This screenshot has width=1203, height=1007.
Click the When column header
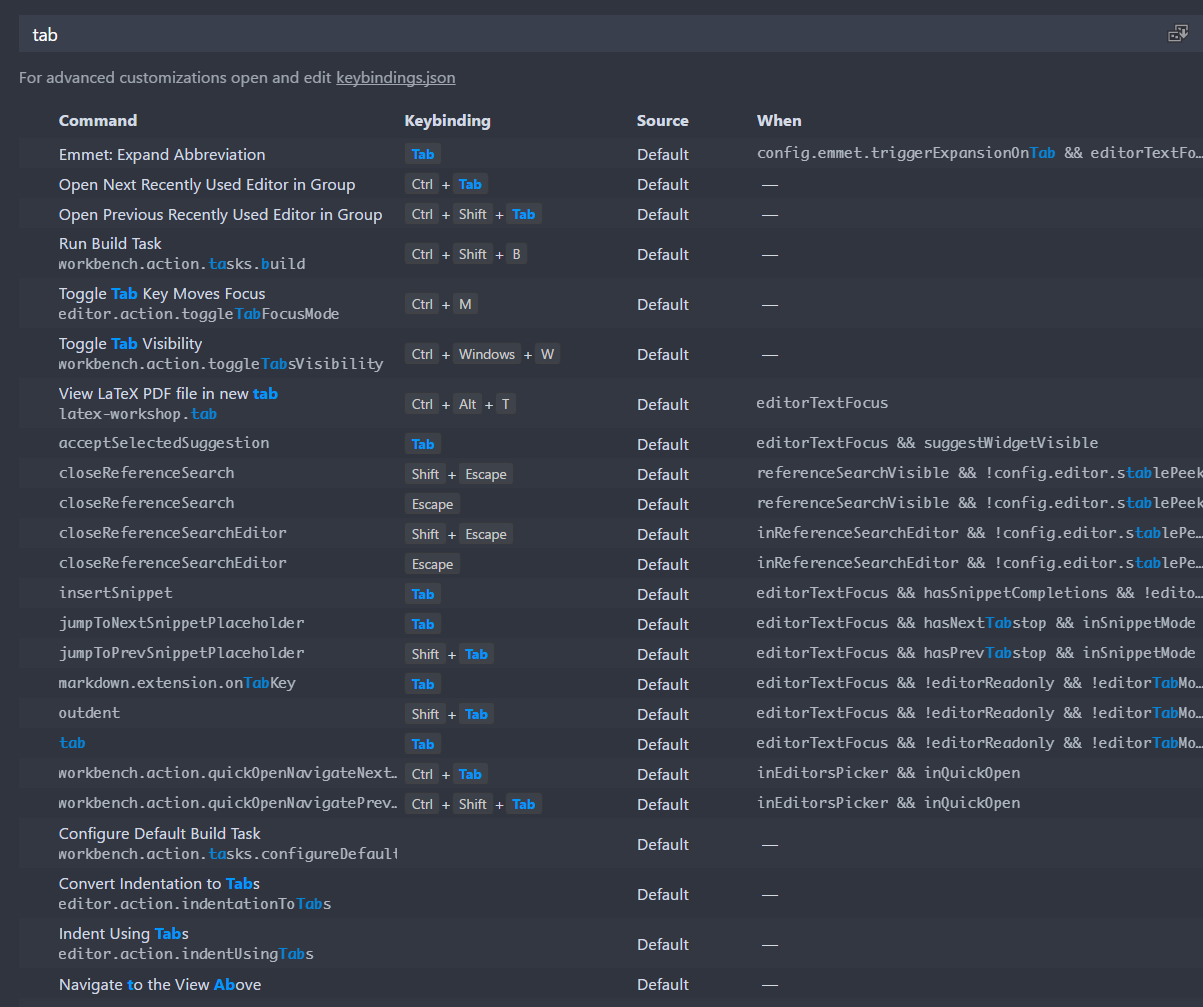[x=779, y=120]
